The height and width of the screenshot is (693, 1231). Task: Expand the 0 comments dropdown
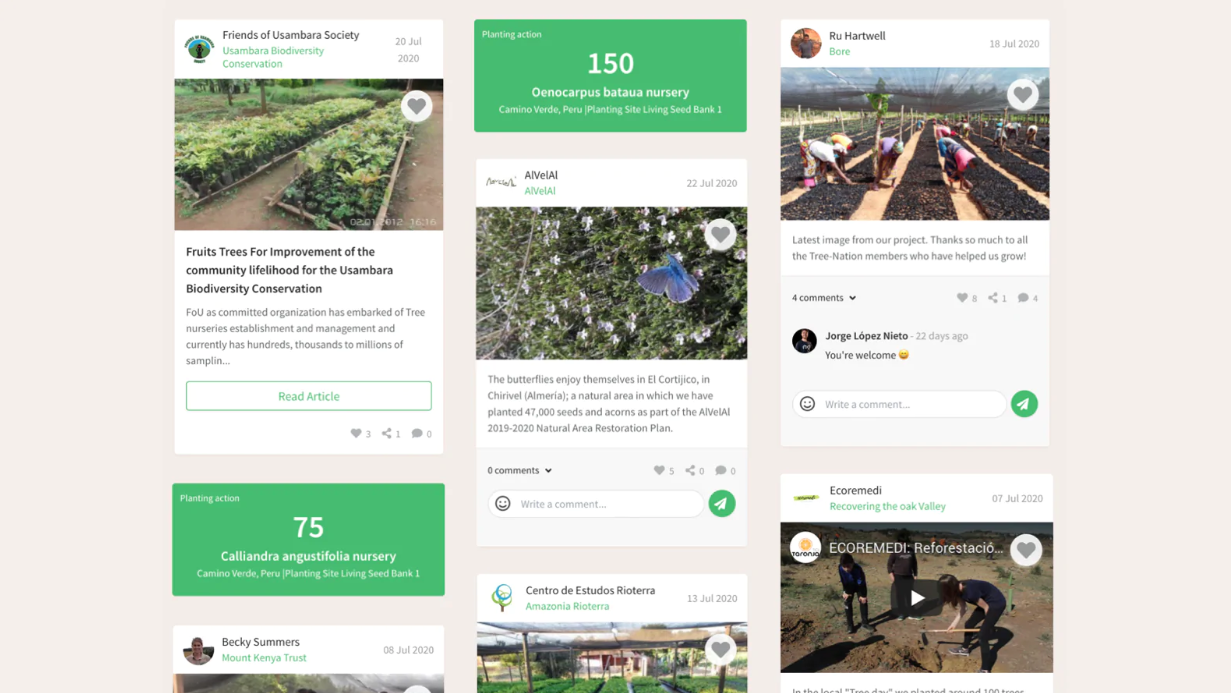point(520,470)
